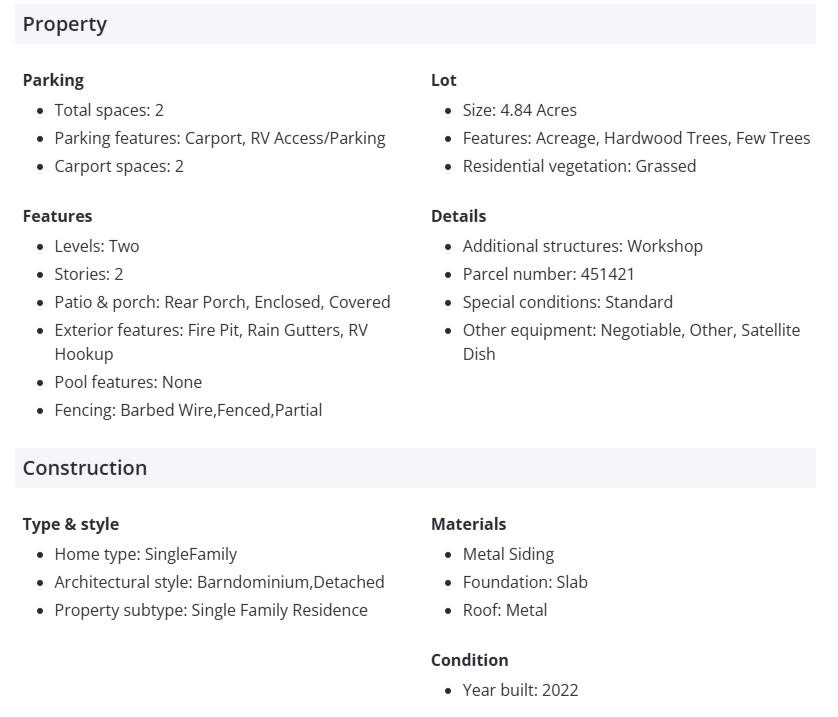Select the Size: 4.84 Acres line
The image size is (838, 717).
click(x=519, y=110)
